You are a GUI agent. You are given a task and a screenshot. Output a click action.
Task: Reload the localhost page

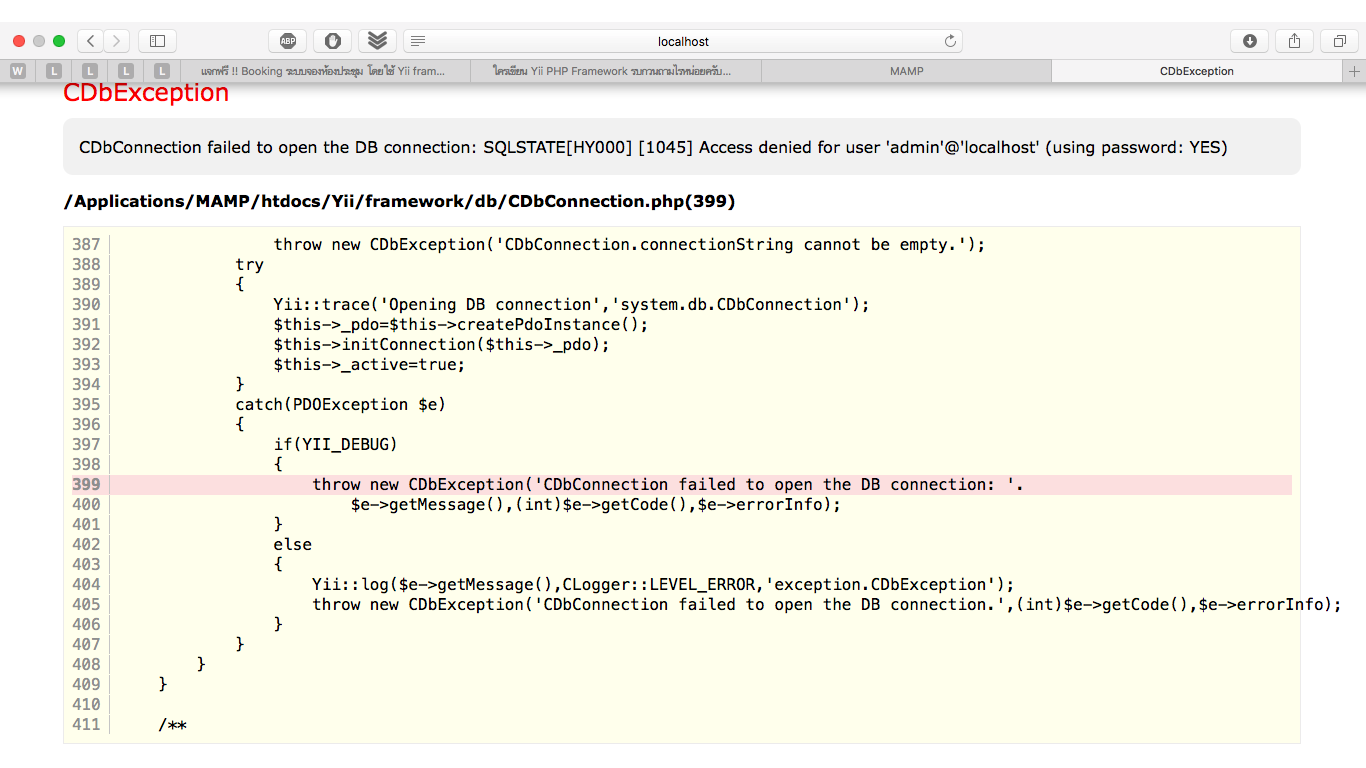(950, 41)
